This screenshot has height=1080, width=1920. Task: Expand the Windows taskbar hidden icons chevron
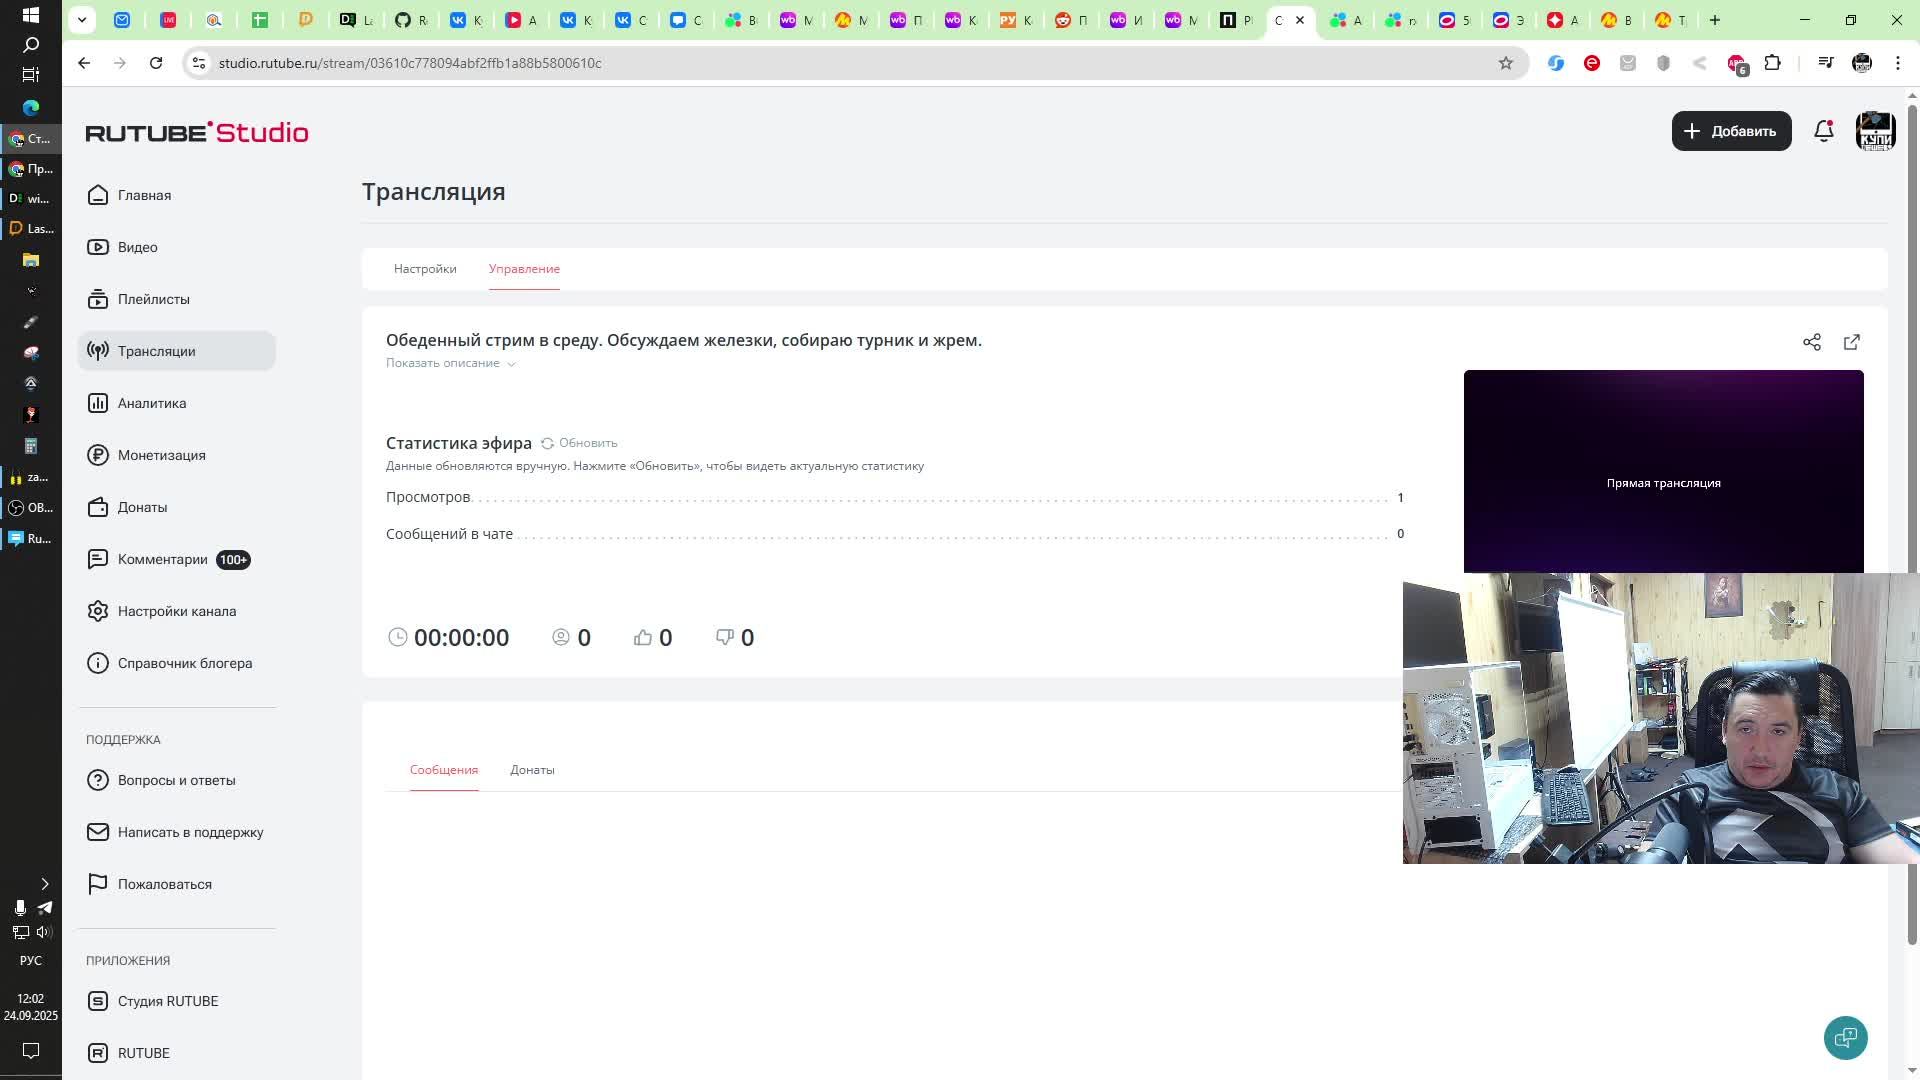(x=44, y=884)
